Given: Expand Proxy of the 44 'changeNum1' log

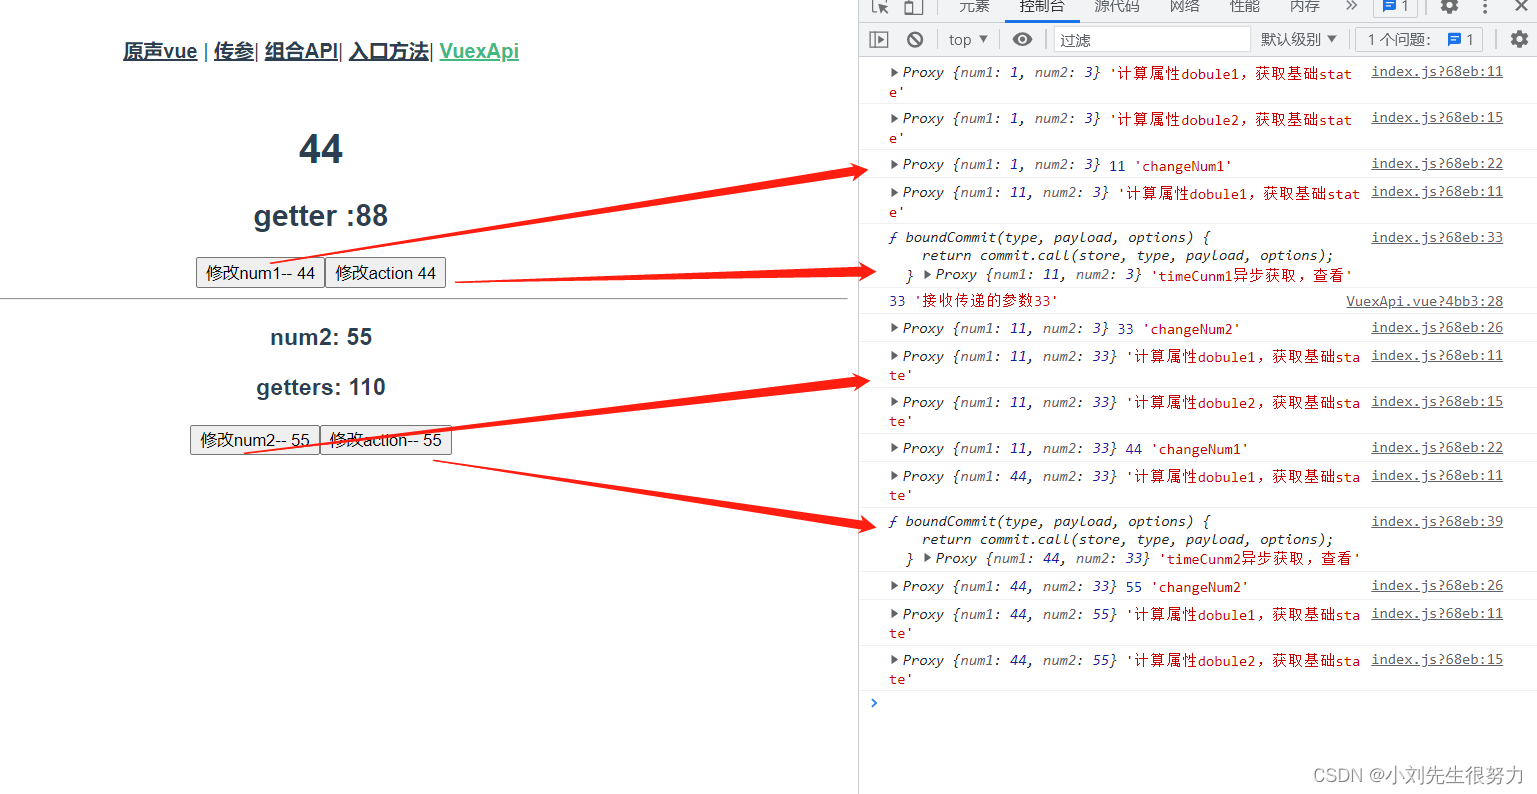Looking at the screenshot, I should coord(894,448).
